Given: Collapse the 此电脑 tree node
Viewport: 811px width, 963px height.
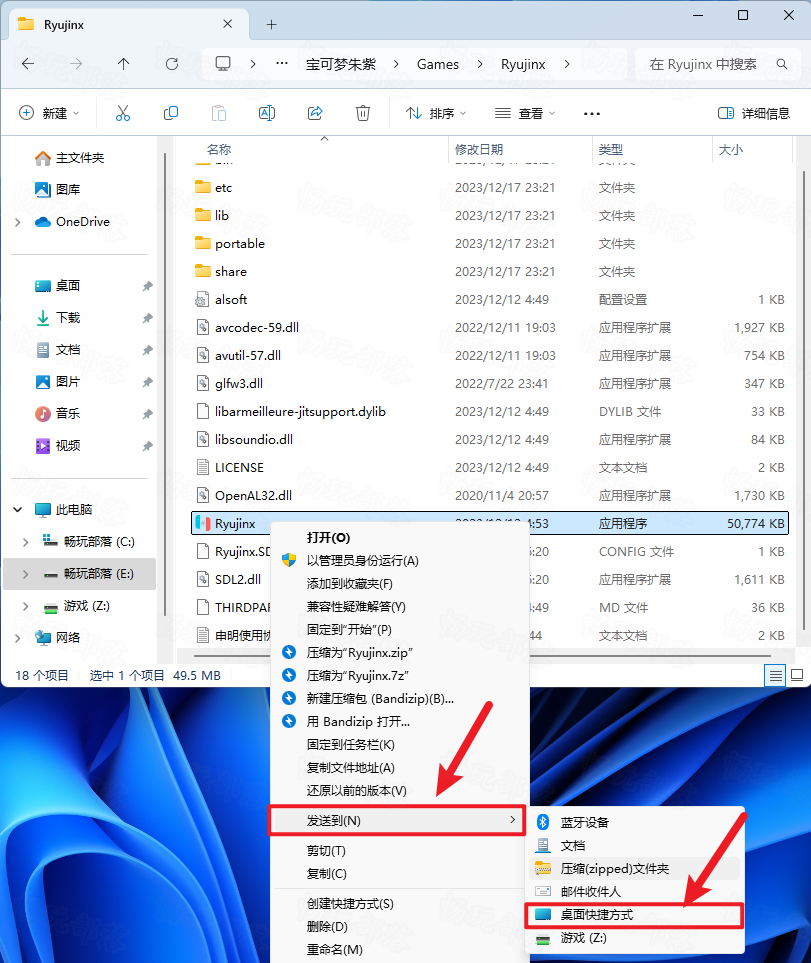Looking at the screenshot, I should click(18, 510).
